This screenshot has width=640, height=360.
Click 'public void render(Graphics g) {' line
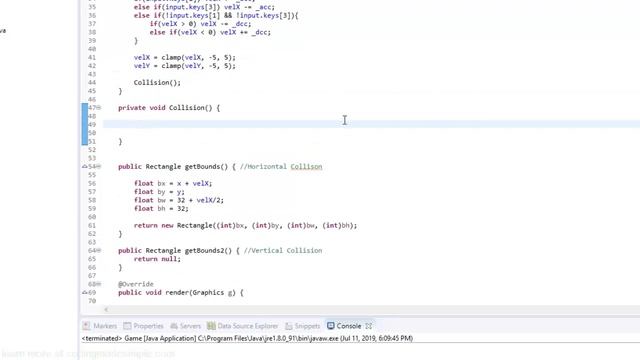click(181, 293)
